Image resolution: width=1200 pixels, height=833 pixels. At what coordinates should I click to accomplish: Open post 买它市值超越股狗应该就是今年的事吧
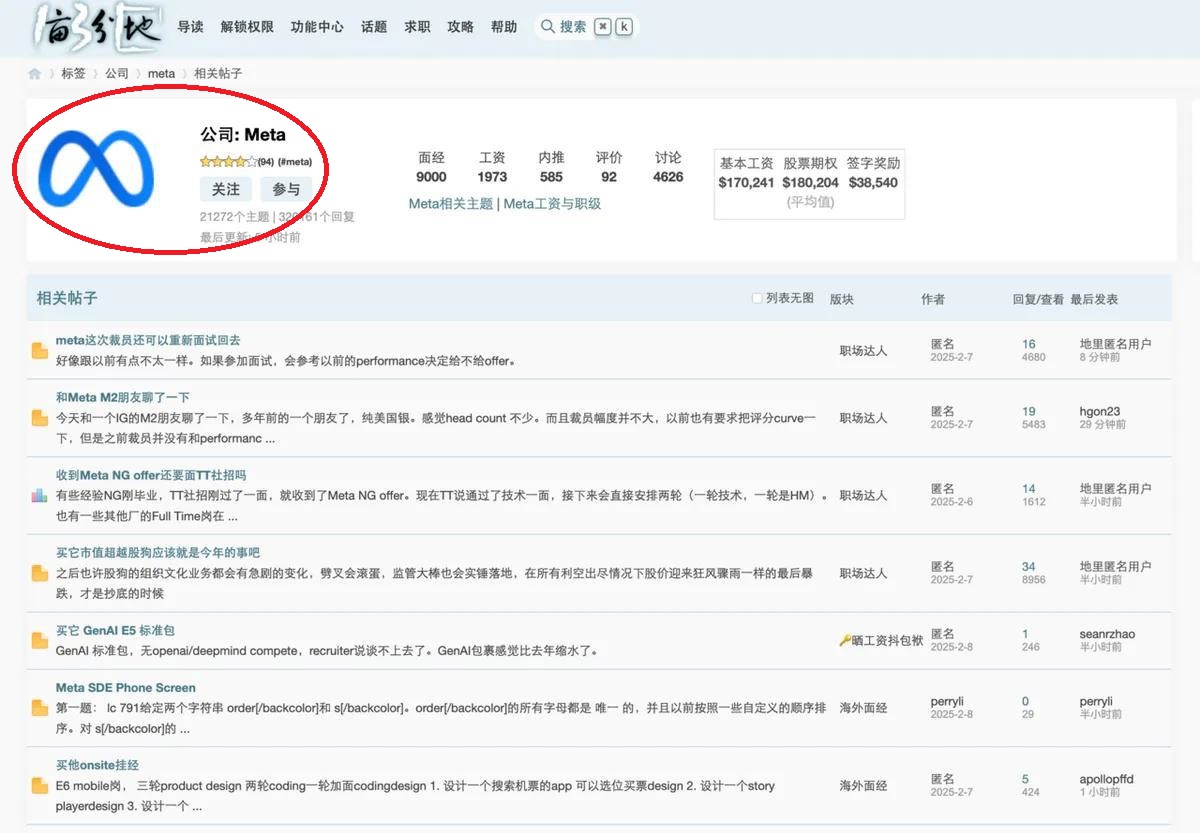tap(158, 553)
